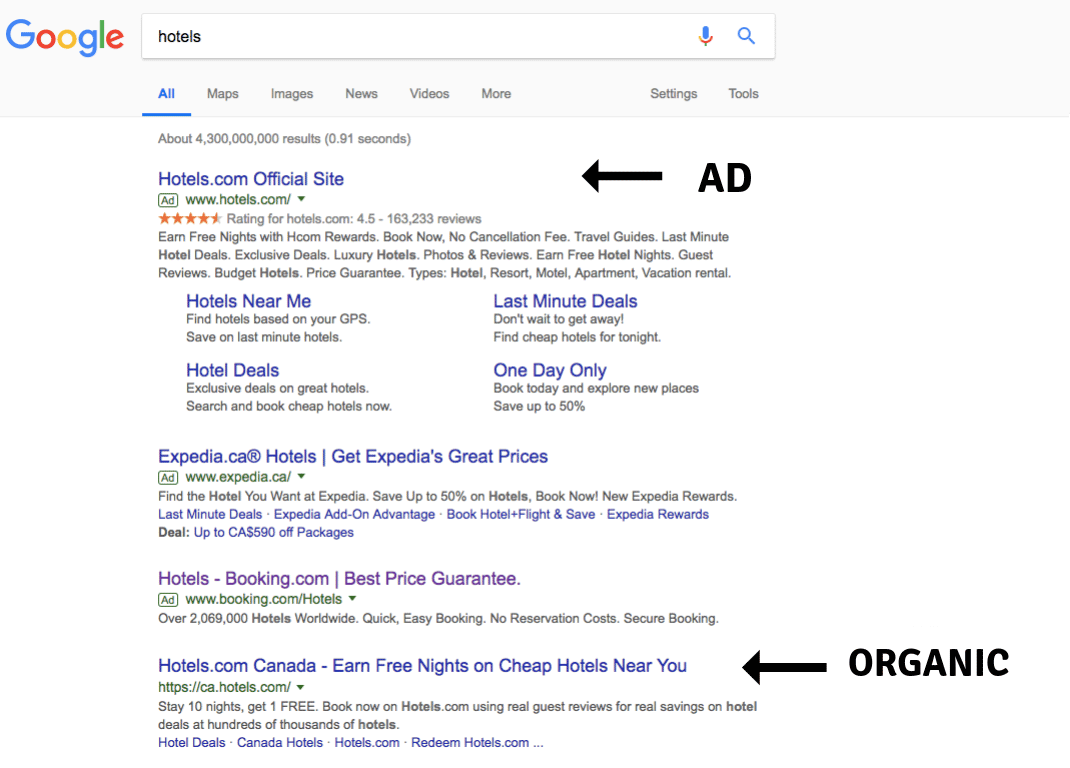The width and height of the screenshot is (1070, 768).
Task: Expand dropdown arrow beside https://ca.hotels.com
Action: [x=300, y=688]
